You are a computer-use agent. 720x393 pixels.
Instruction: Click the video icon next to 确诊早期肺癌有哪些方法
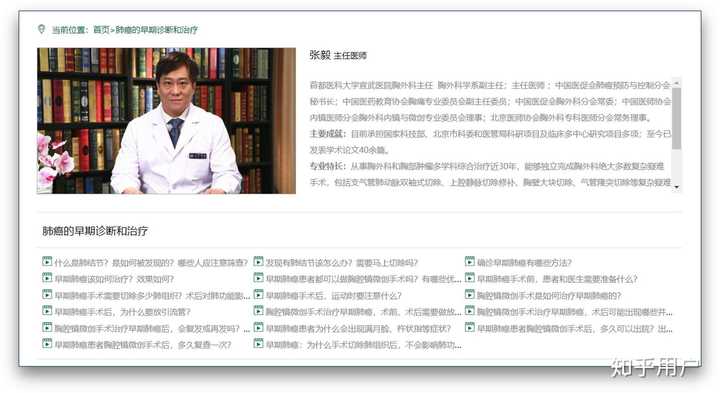[470, 262]
